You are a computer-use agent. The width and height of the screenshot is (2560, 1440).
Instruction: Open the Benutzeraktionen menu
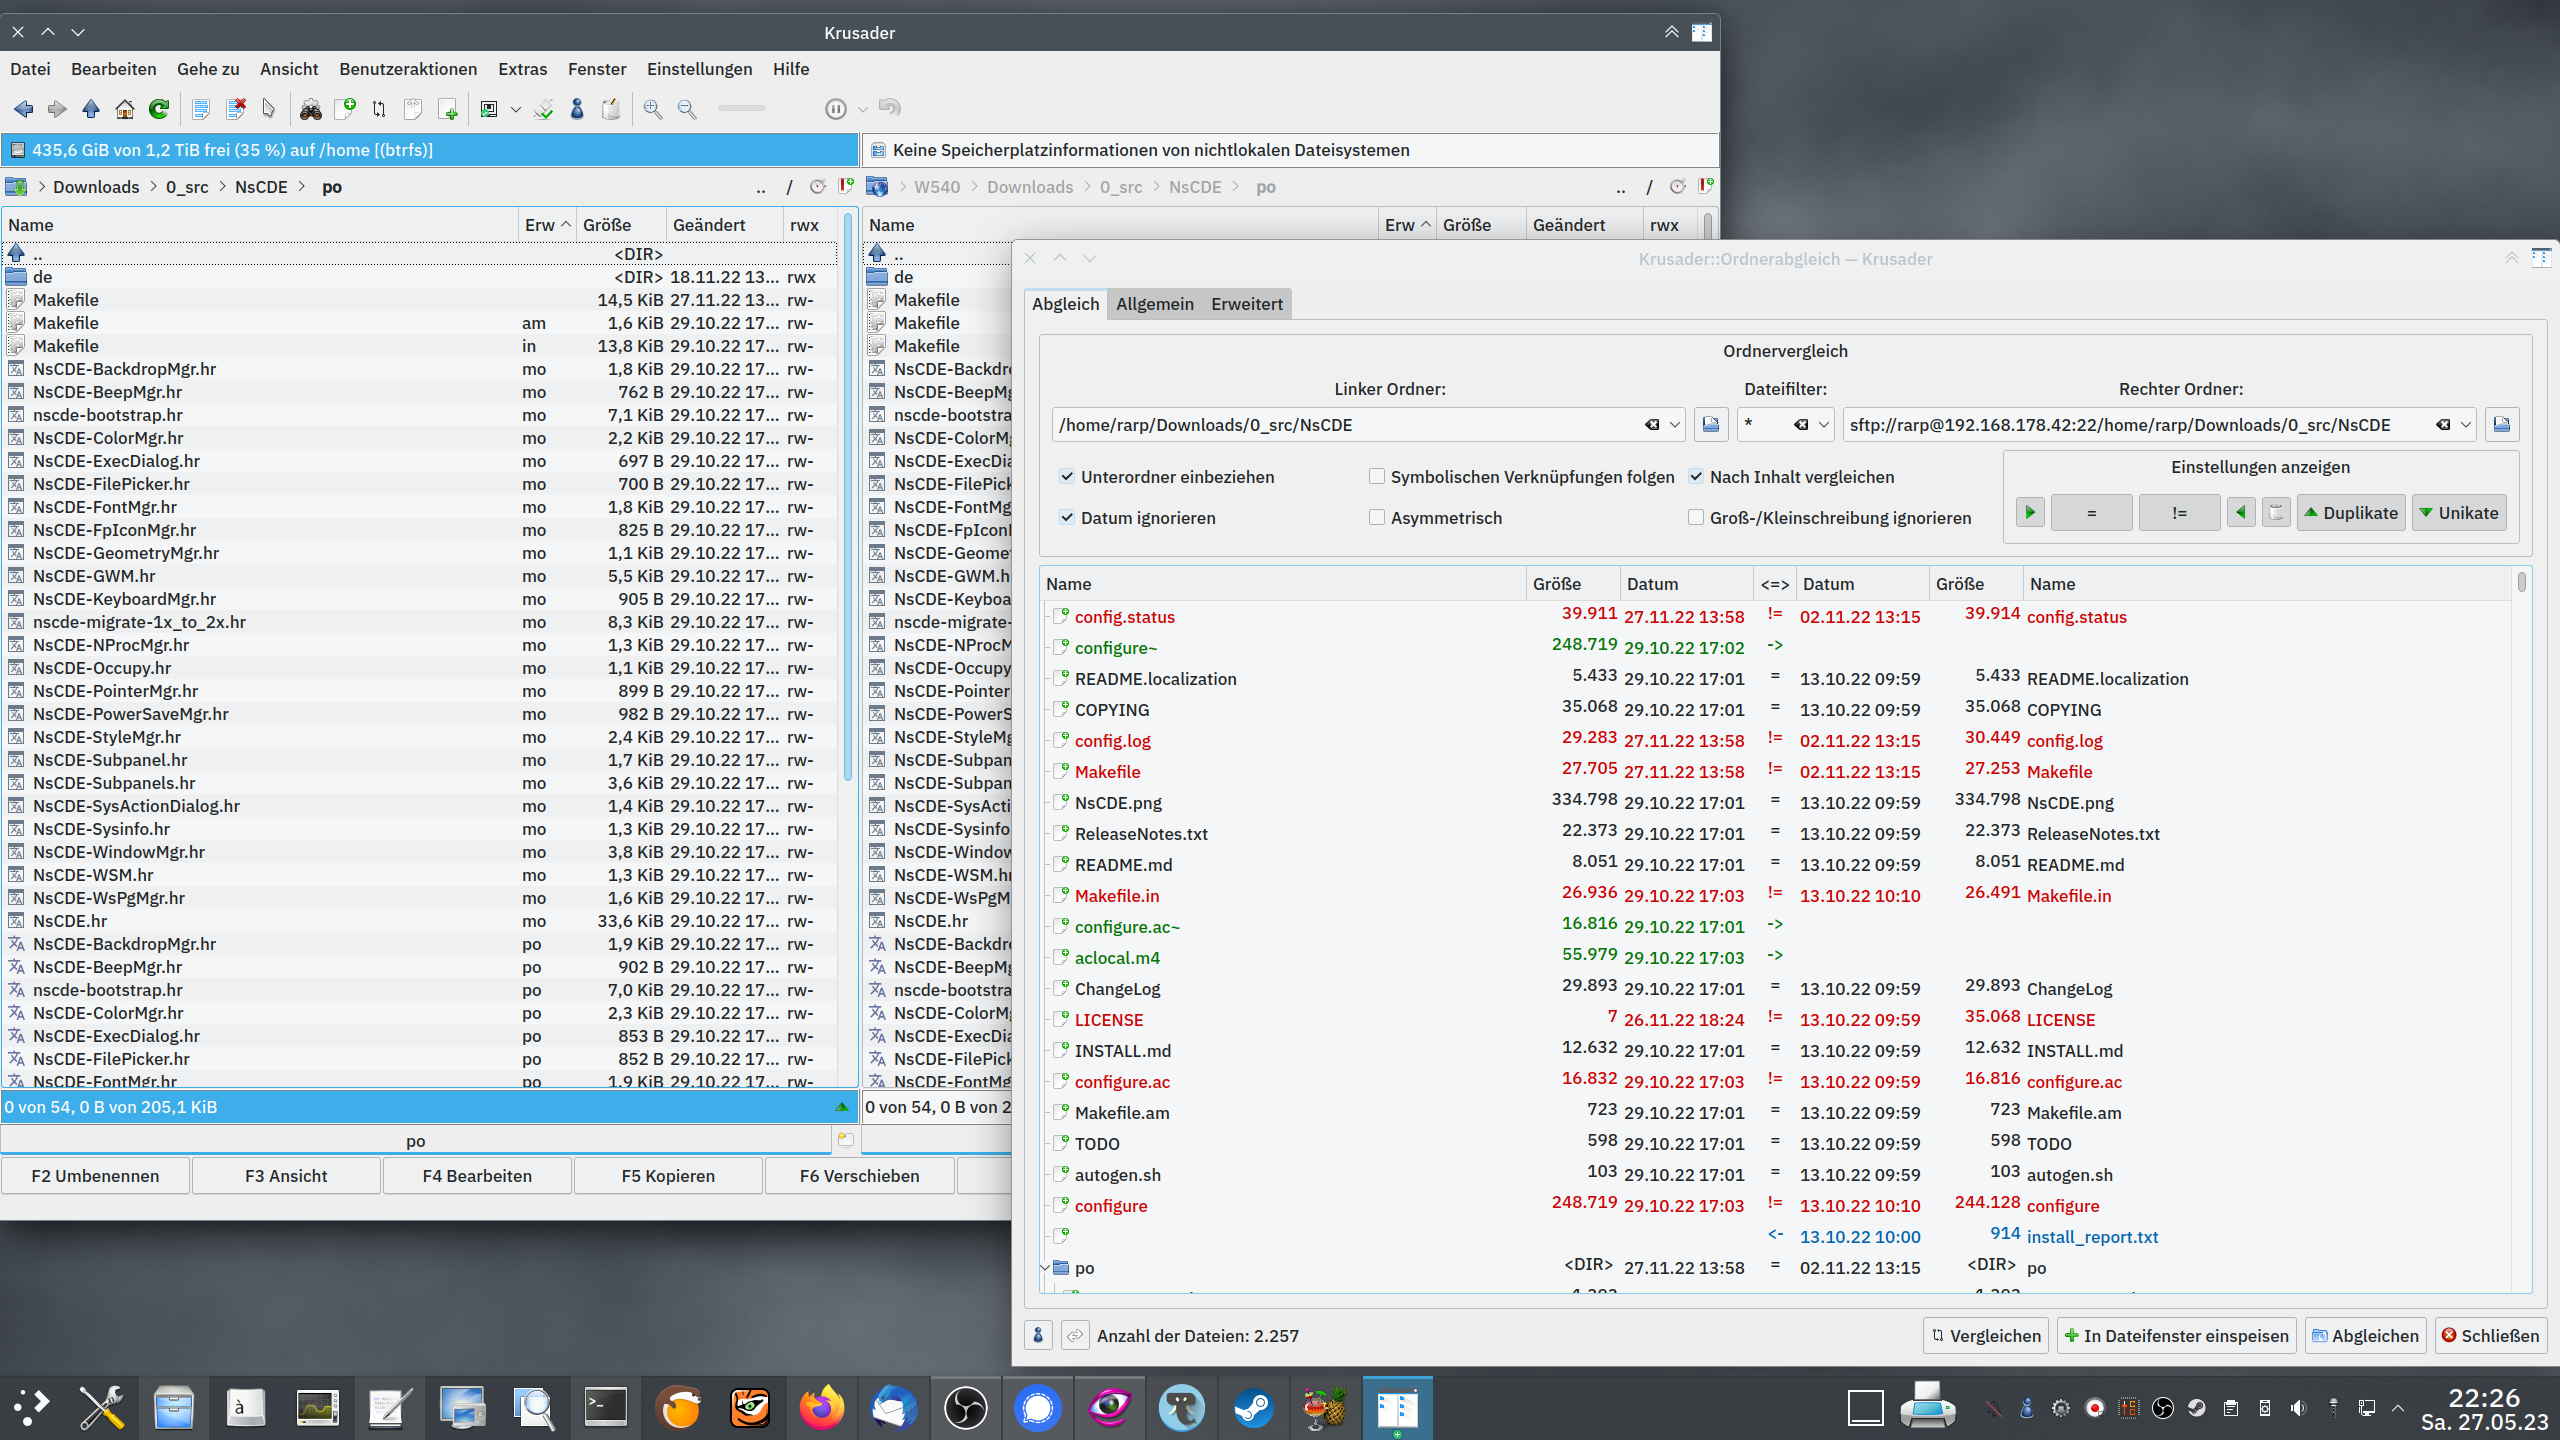407,69
